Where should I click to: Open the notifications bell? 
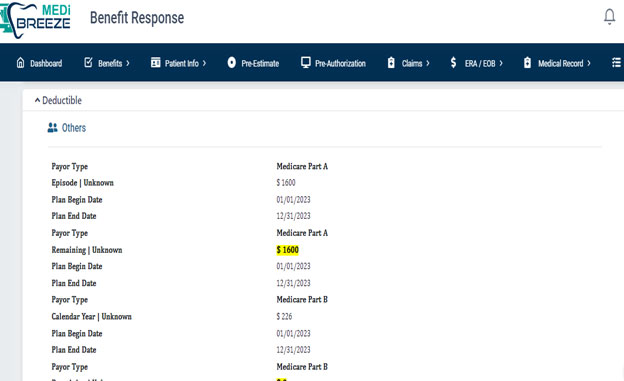609,17
